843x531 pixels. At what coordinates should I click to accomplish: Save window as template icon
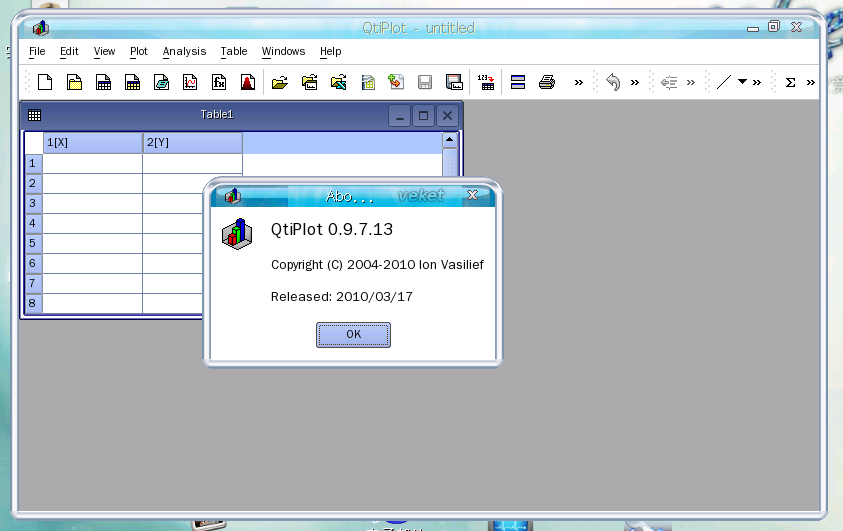454,82
